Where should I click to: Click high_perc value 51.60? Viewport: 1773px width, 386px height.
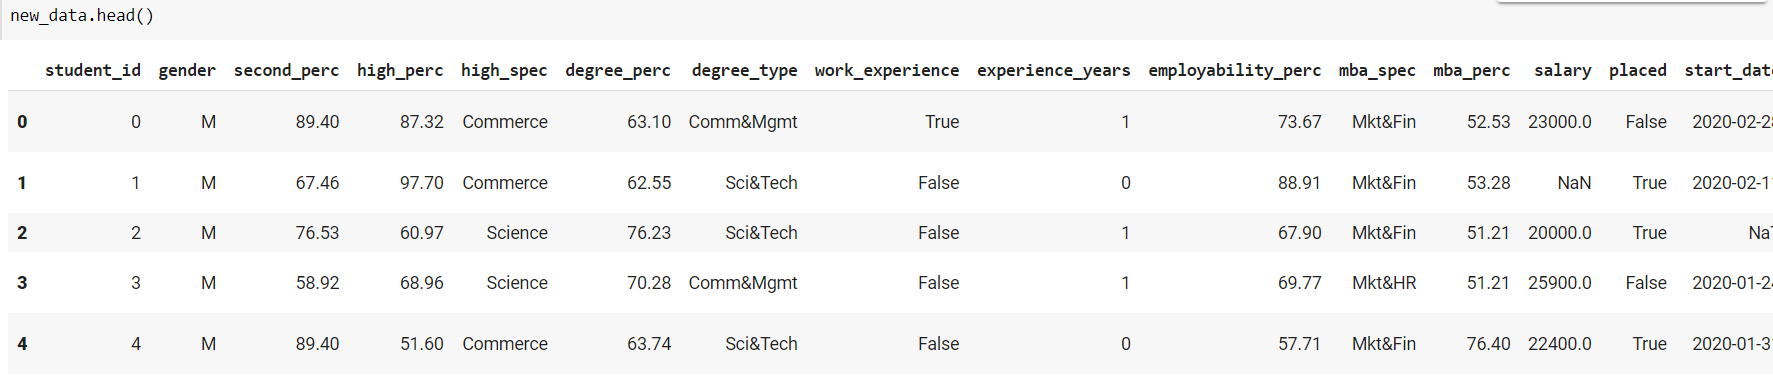tap(422, 344)
